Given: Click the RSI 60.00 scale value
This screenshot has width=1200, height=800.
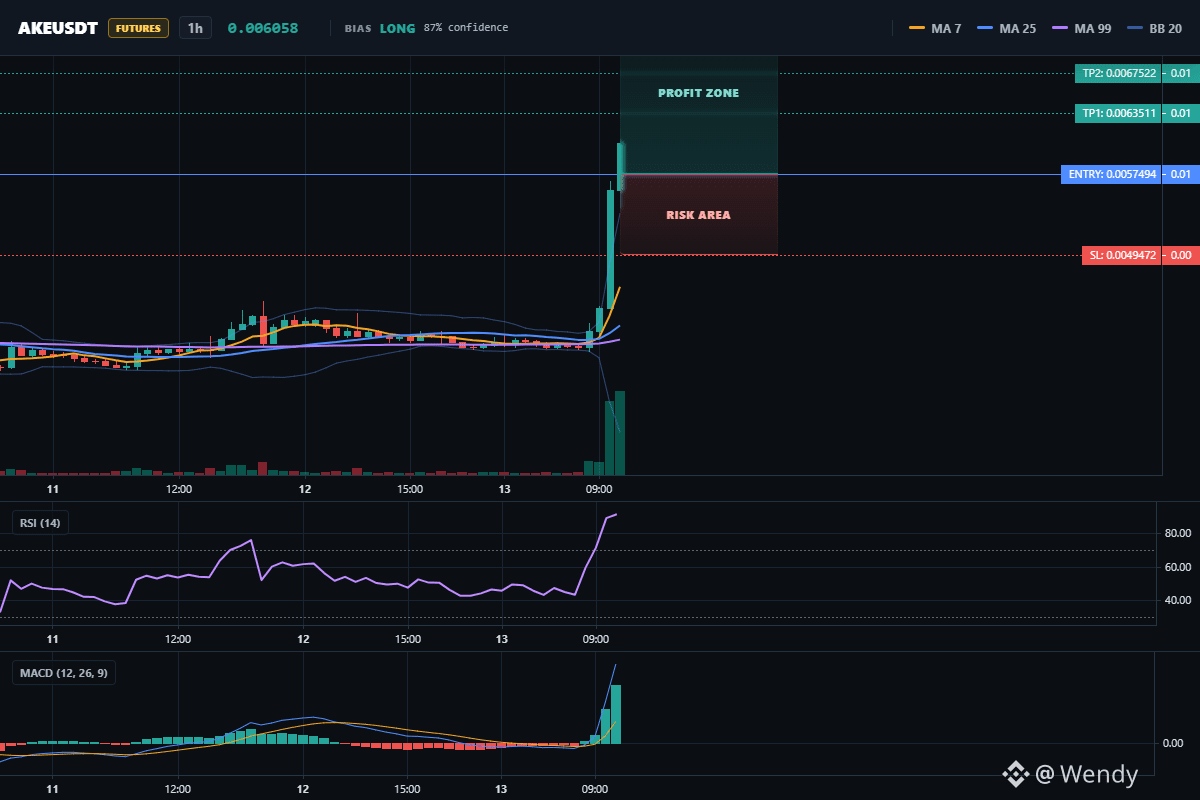Looking at the screenshot, I should coord(1176,567).
